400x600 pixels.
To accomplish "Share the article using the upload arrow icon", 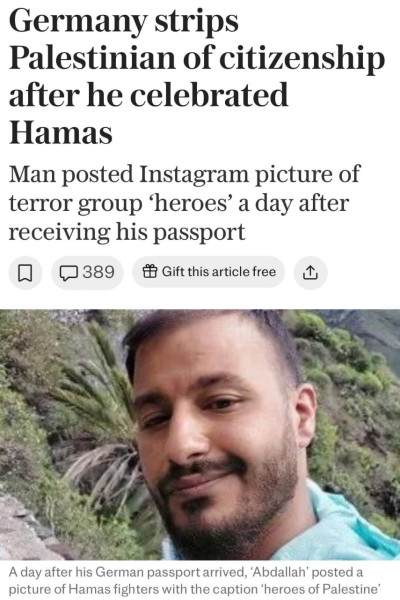I will click(x=310, y=272).
